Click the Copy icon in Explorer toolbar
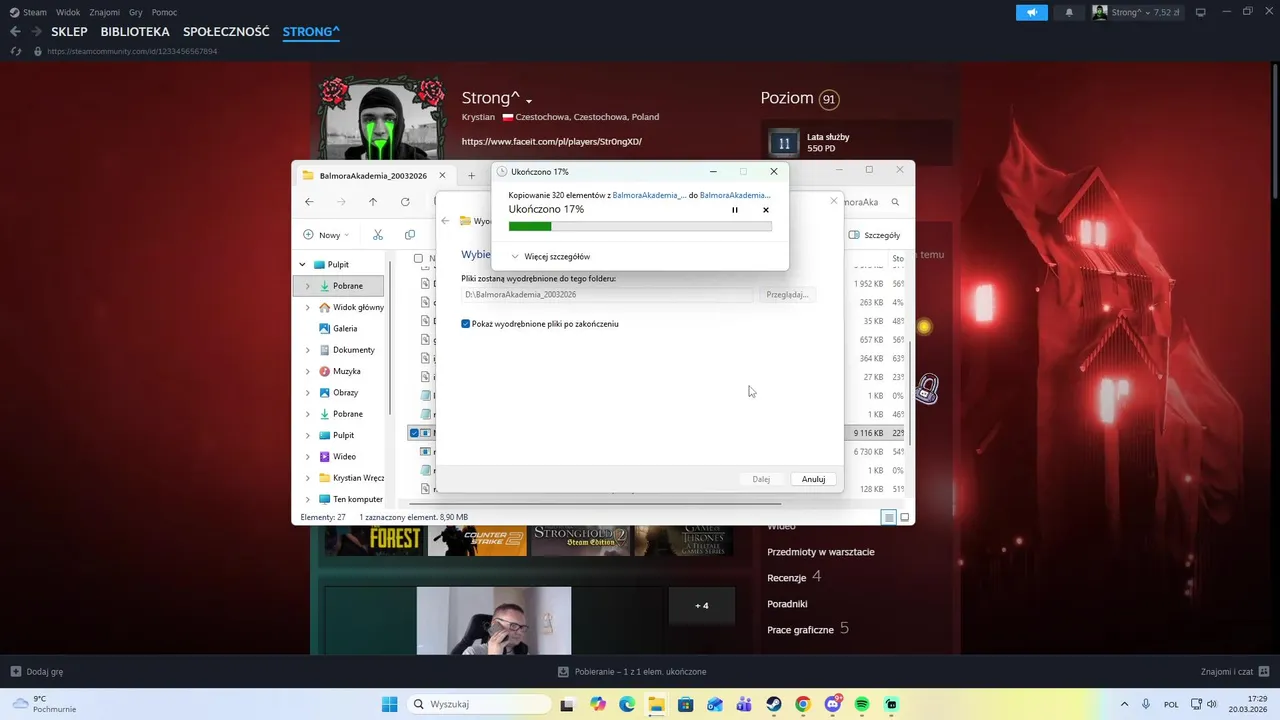The width and height of the screenshot is (1280, 720). pyautogui.click(x=410, y=235)
